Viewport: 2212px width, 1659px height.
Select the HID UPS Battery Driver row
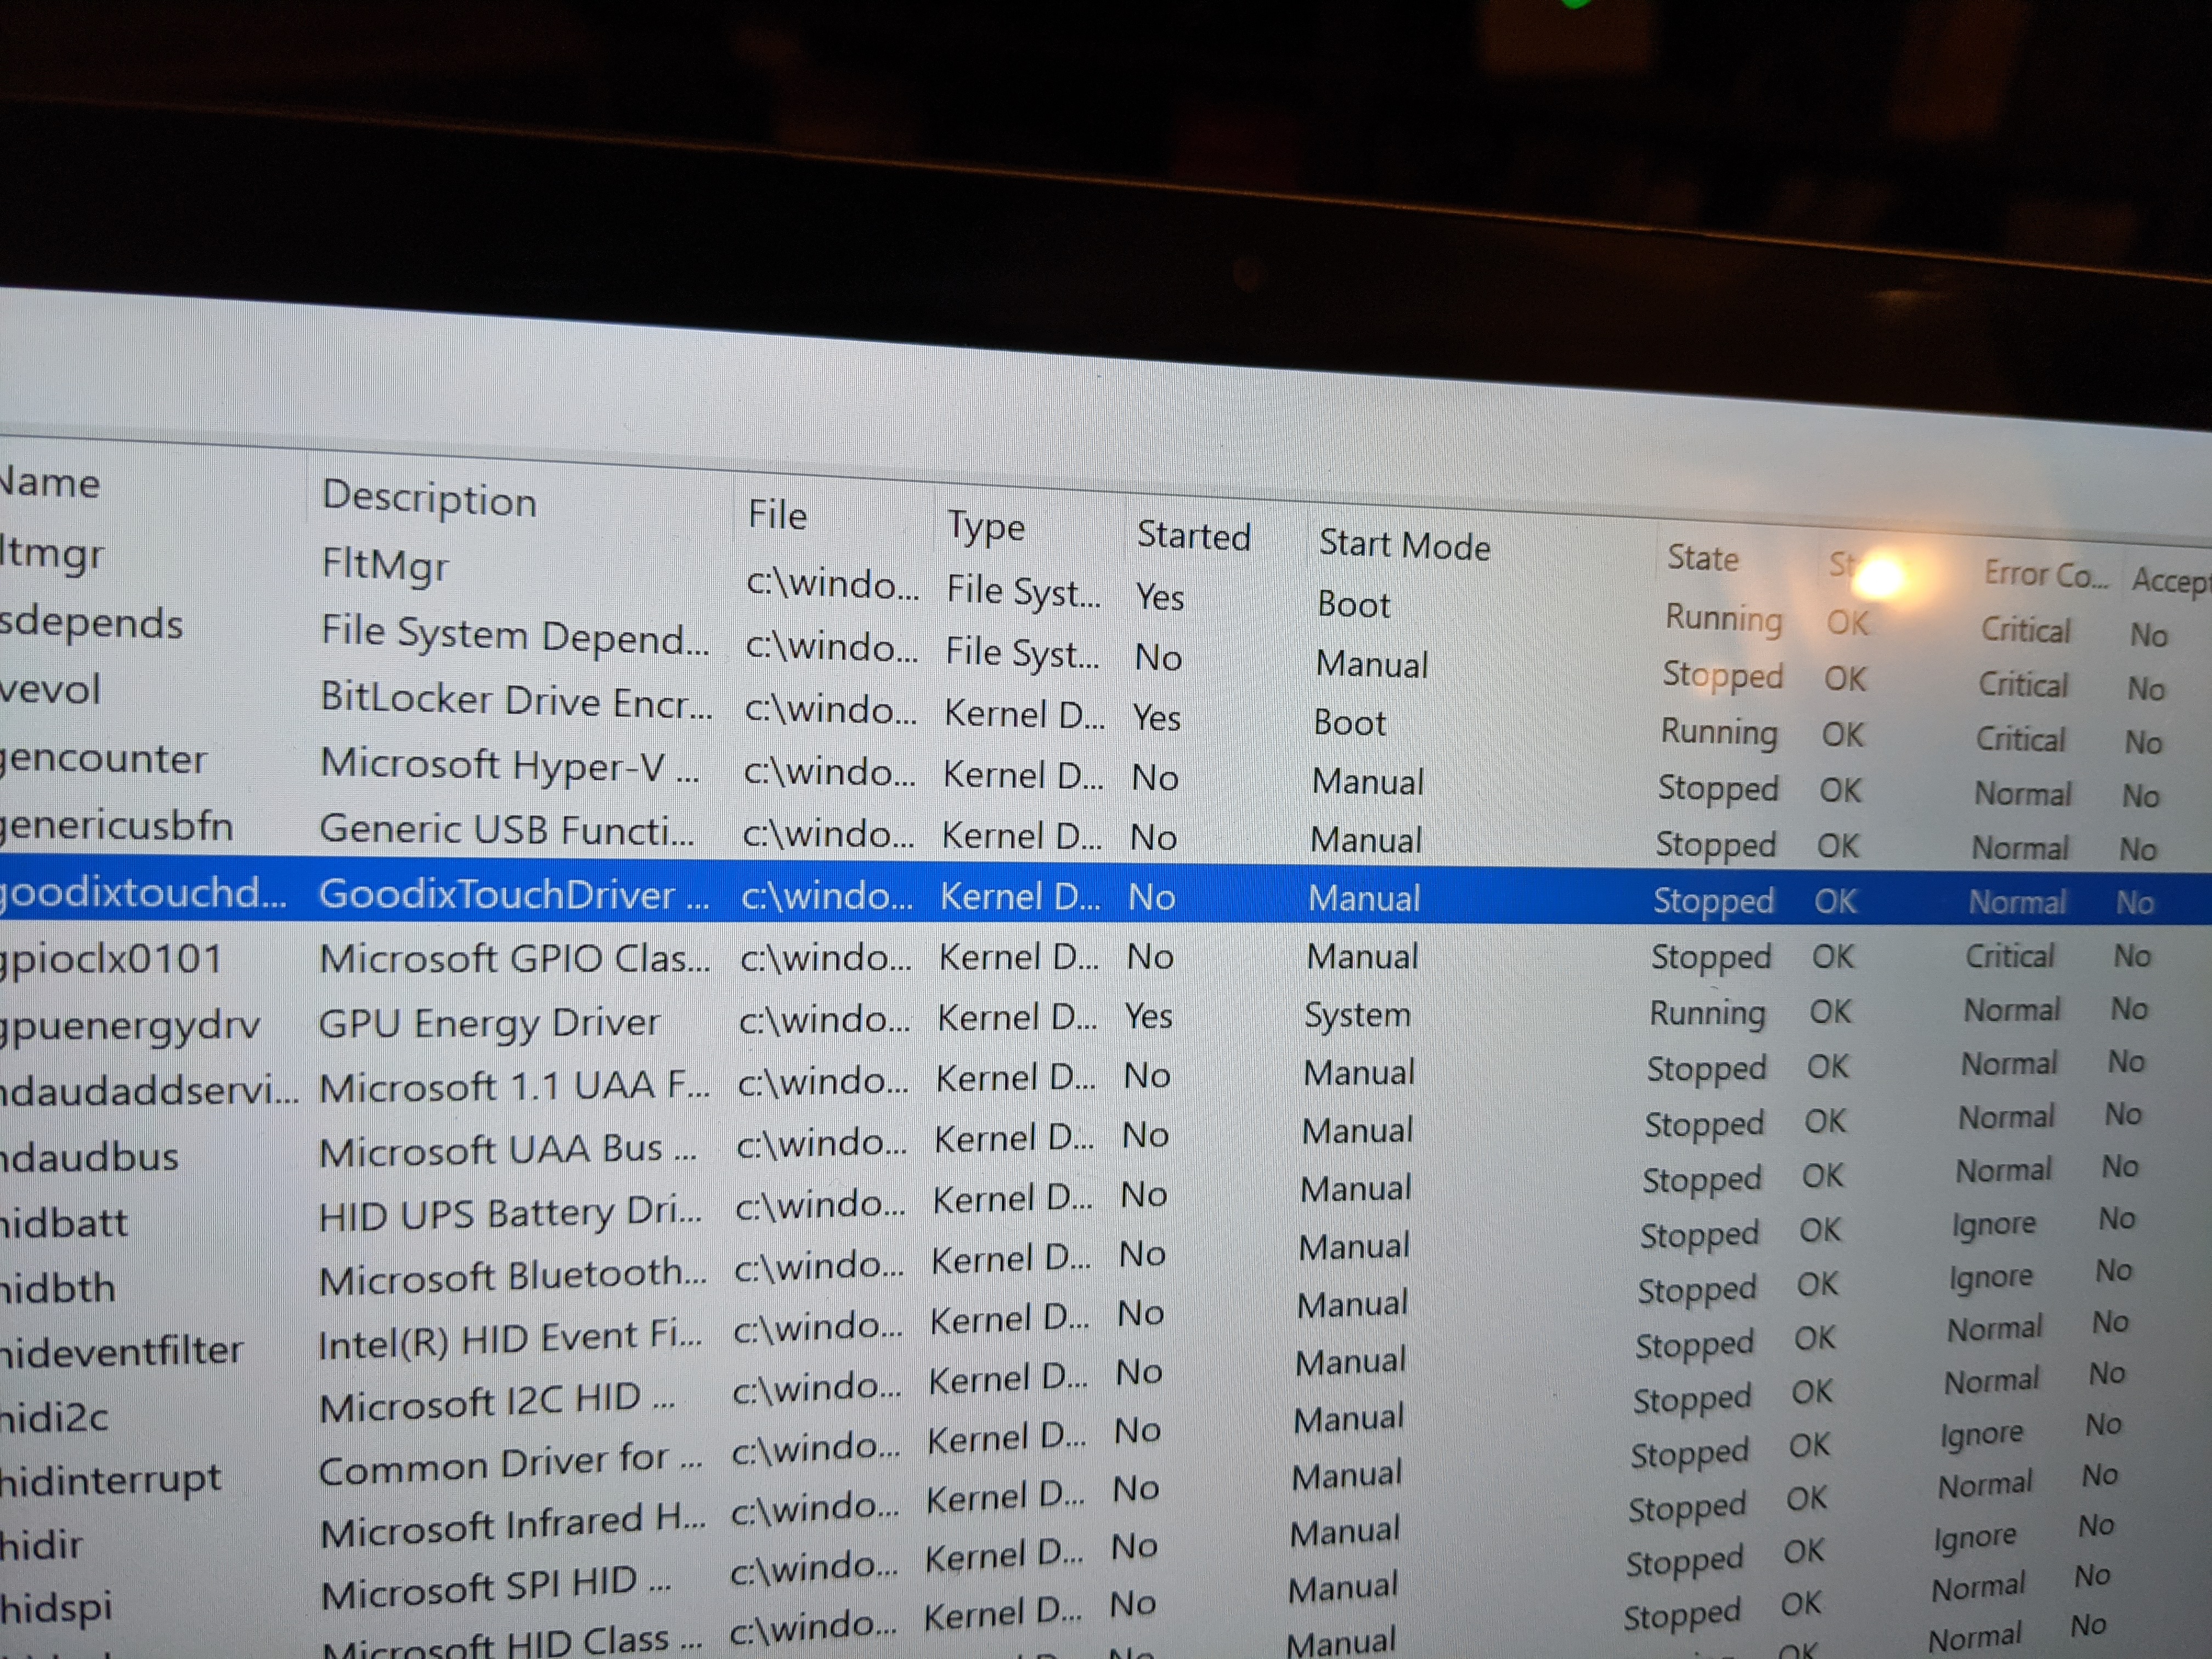(509, 1214)
